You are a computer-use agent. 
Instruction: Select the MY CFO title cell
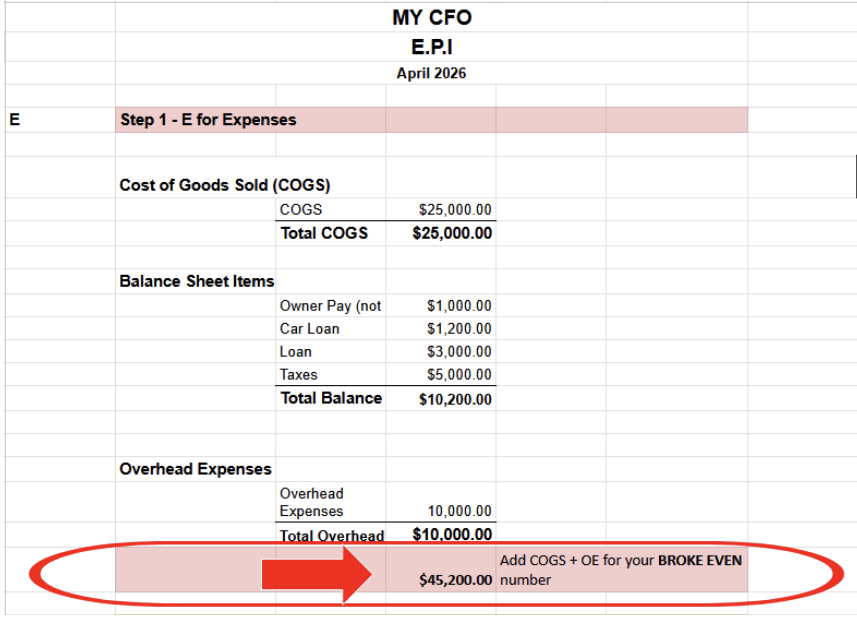(431, 18)
